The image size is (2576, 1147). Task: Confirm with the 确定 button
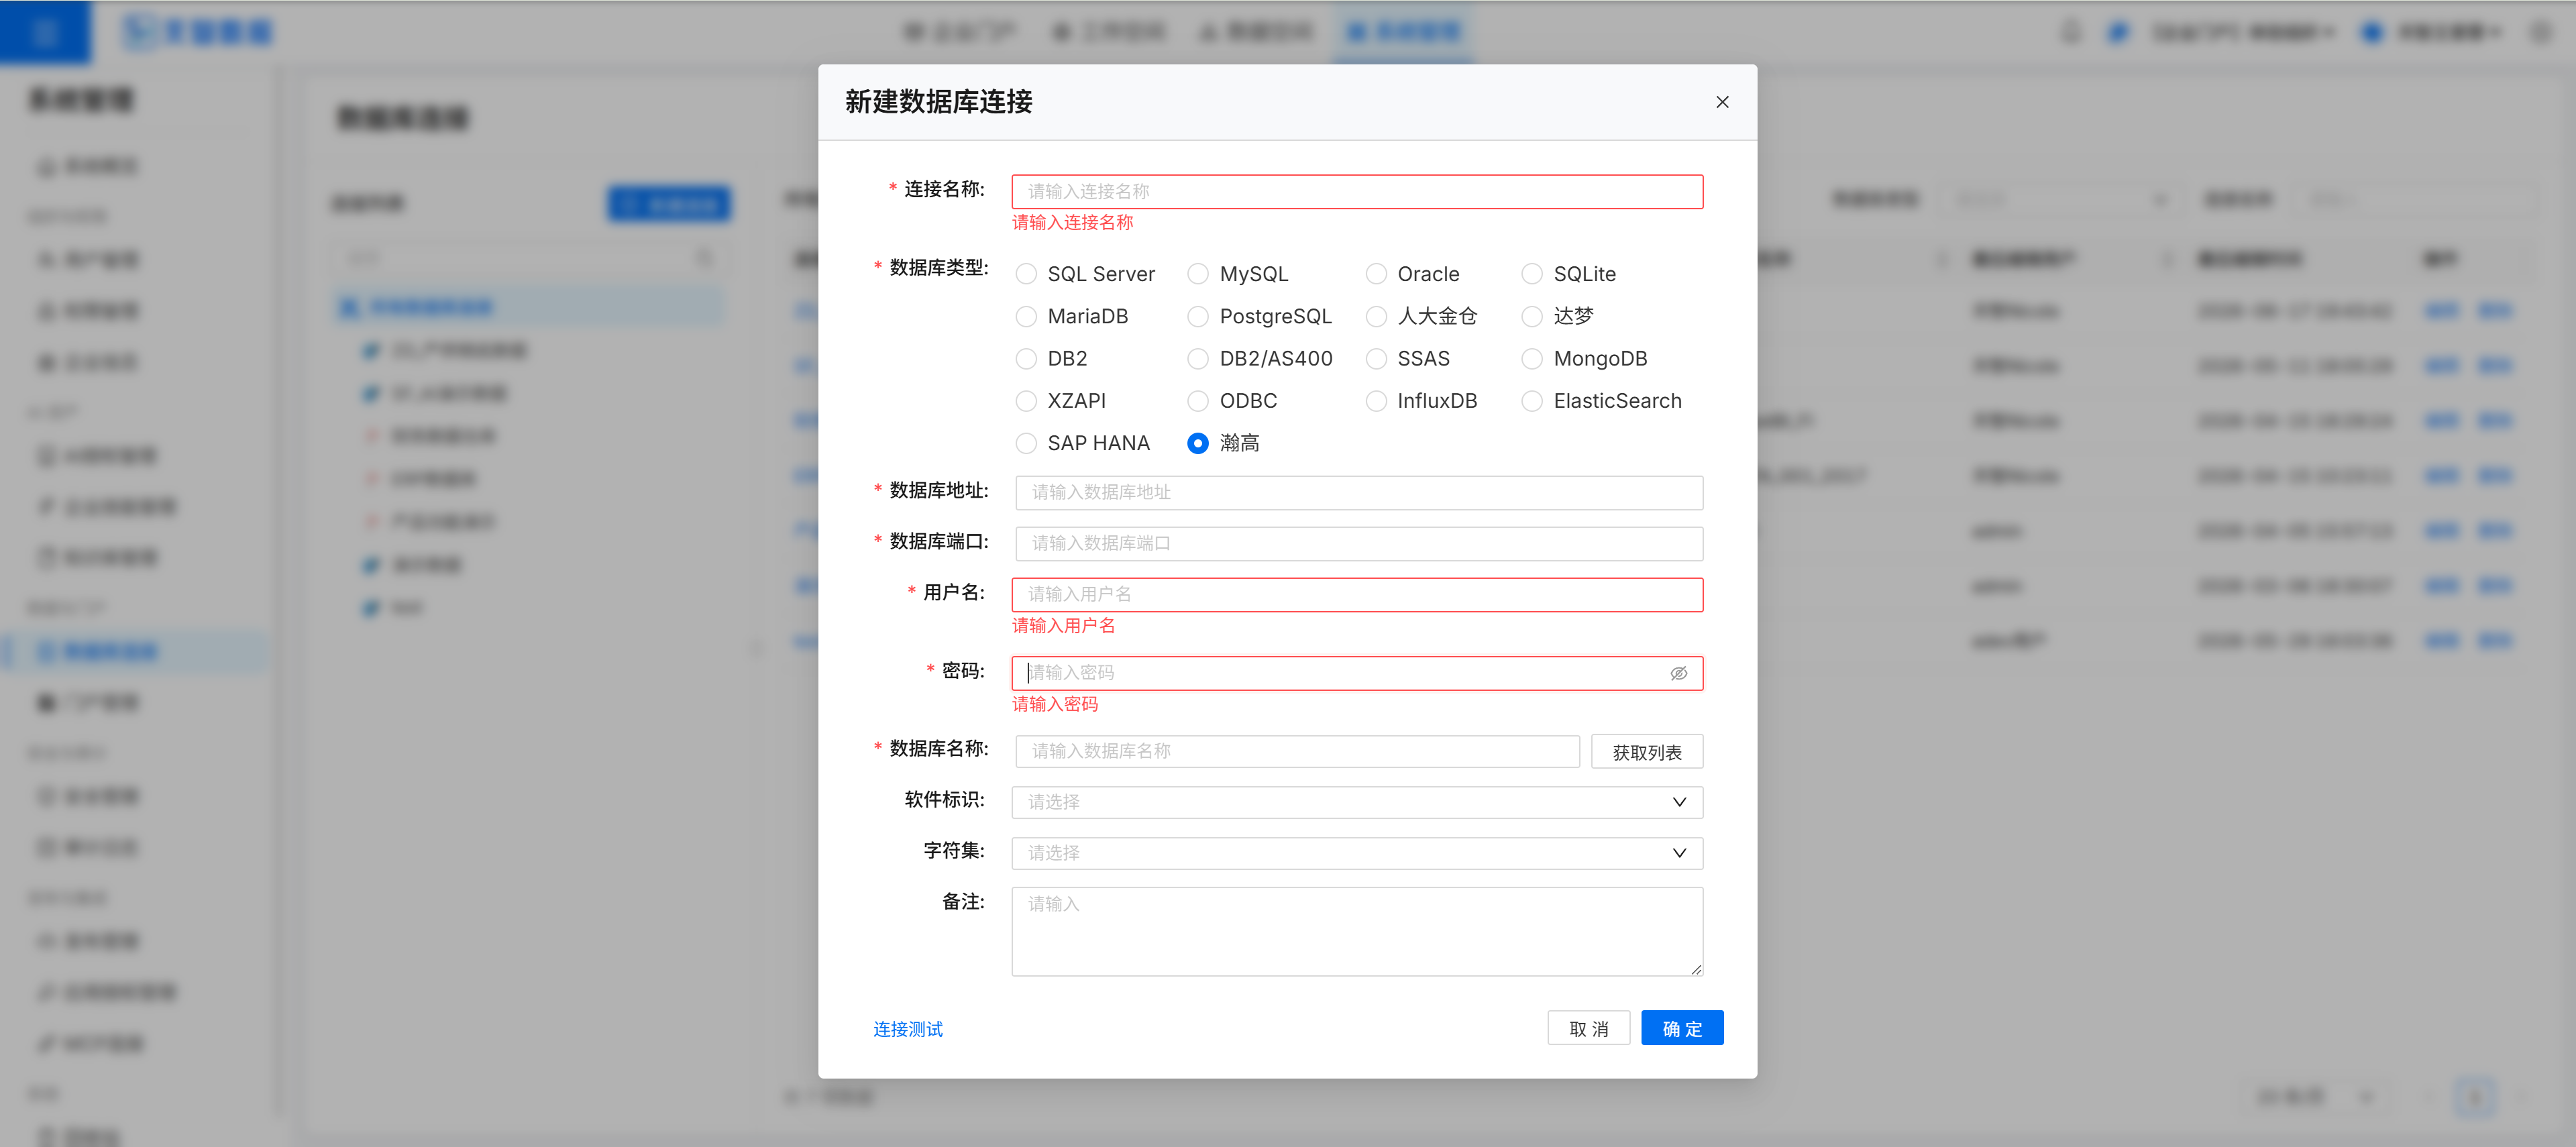pyautogui.click(x=1682, y=1028)
